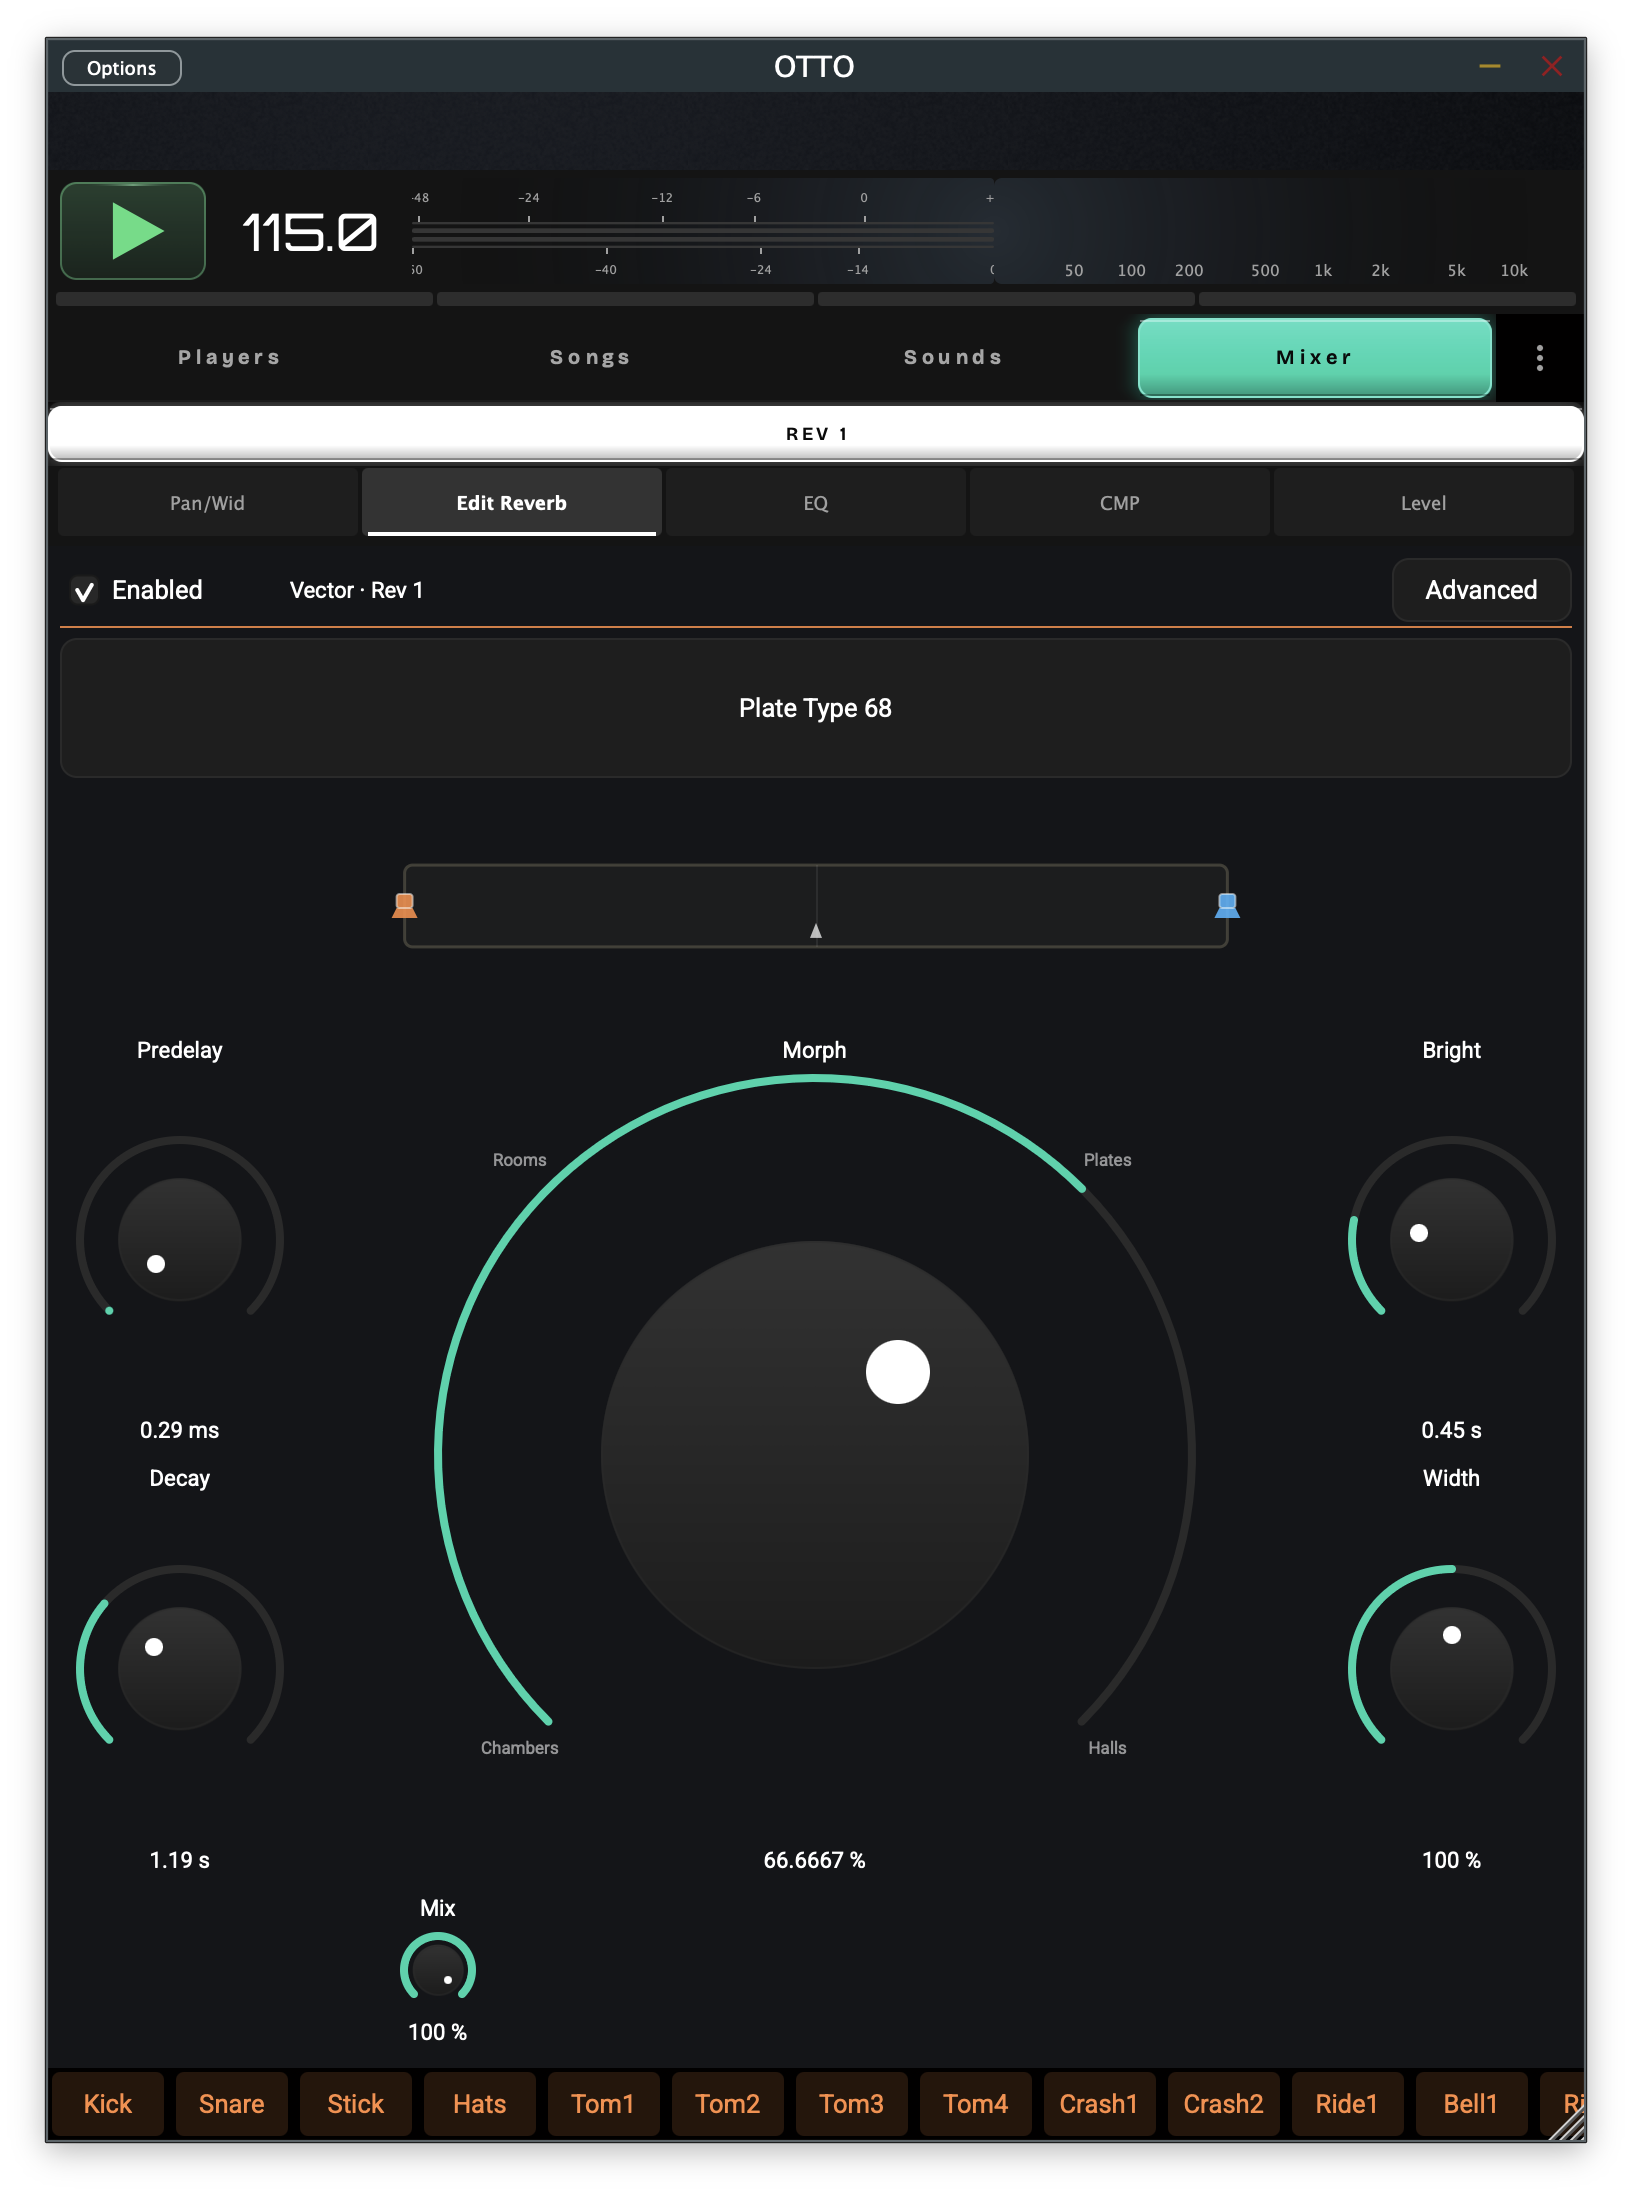Switch to the Sounds tab
The height and width of the screenshot is (2196, 1632).
tap(953, 358)
